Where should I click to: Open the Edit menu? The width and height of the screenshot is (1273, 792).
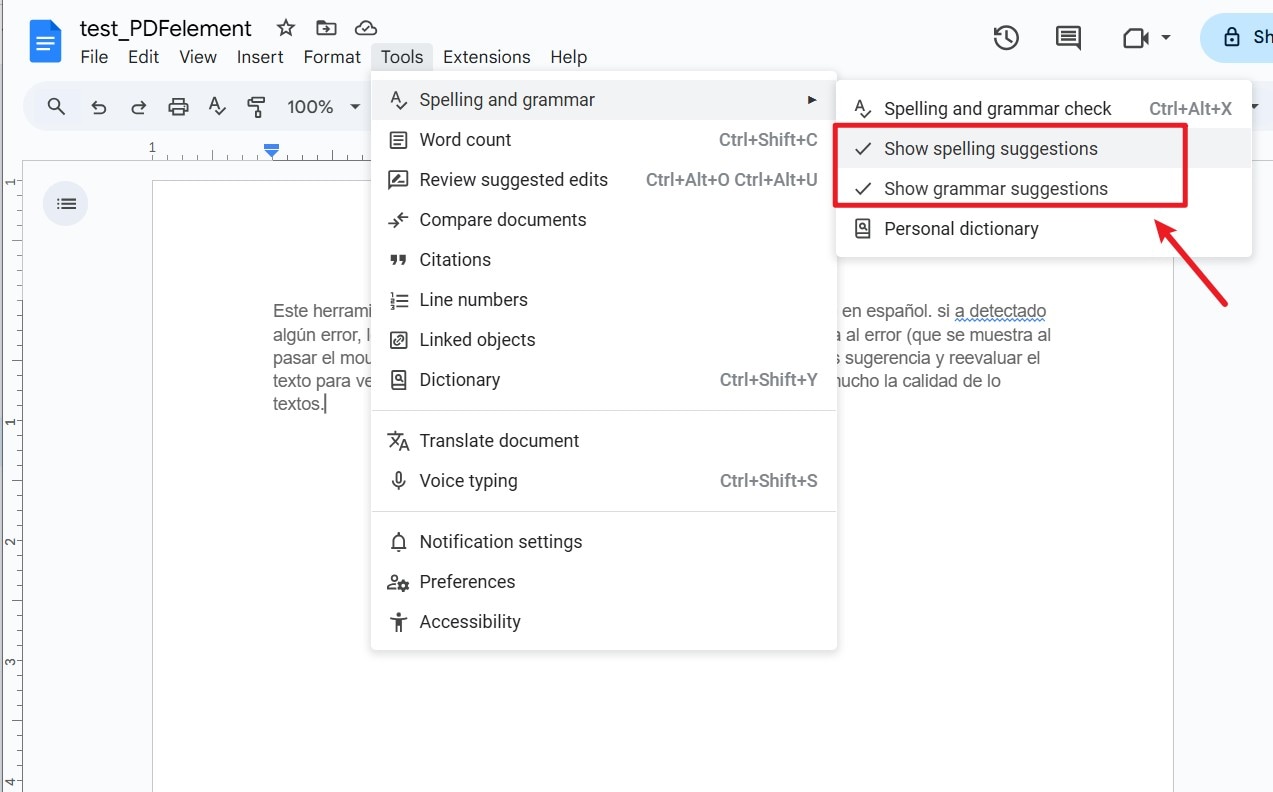click(143, 57)
